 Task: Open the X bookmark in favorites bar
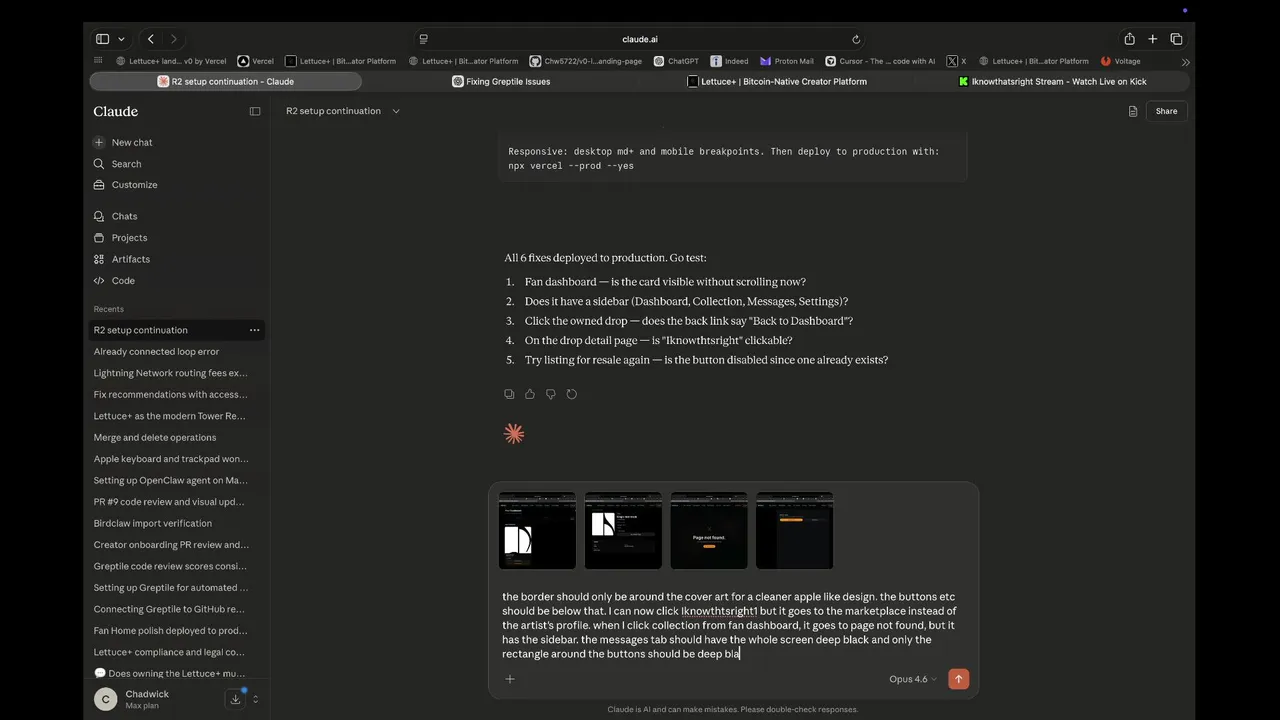tap(956, 61)
